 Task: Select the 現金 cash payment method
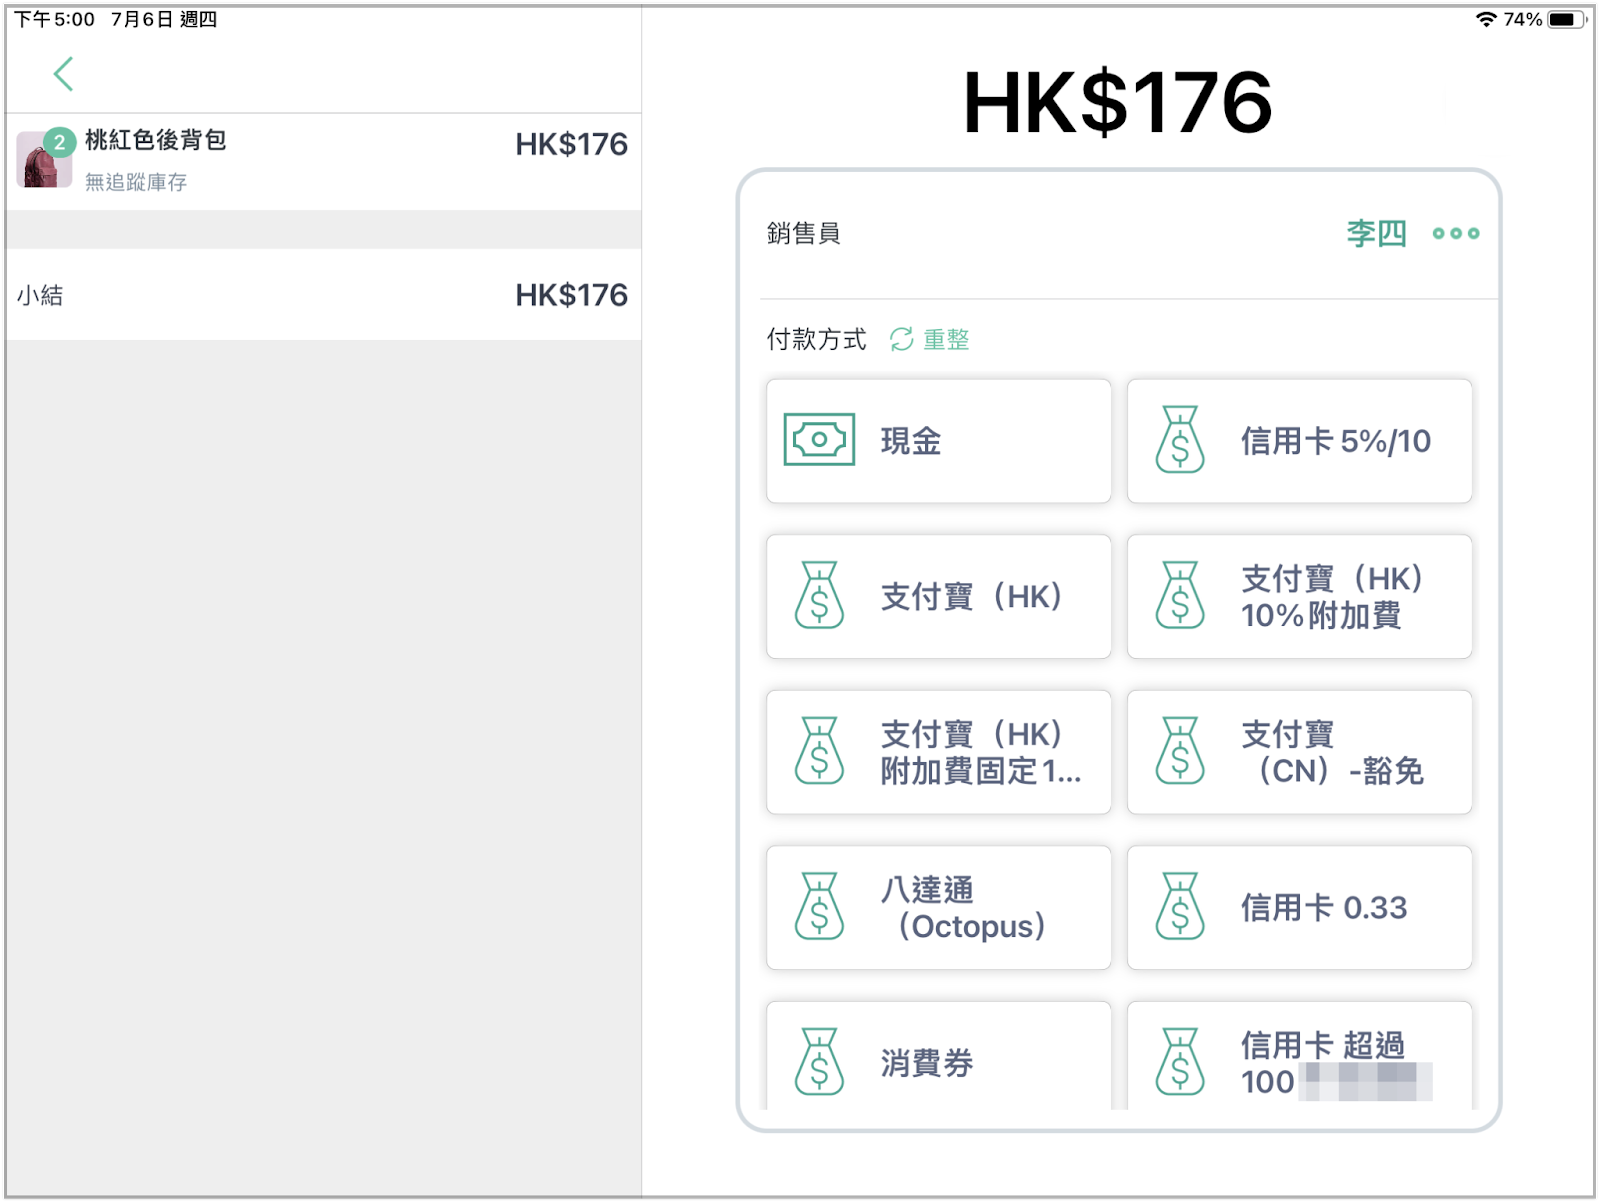[x=938, y=440]
